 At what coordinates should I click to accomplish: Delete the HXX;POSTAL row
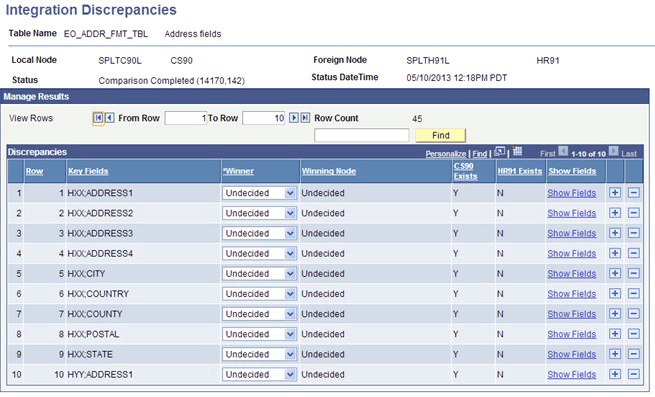634,334
